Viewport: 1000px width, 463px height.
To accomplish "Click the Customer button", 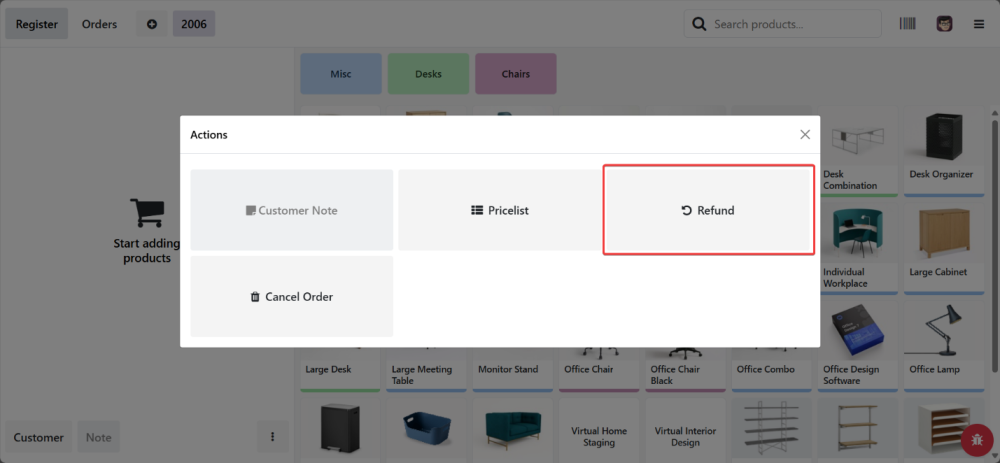I will pos(39,437).
